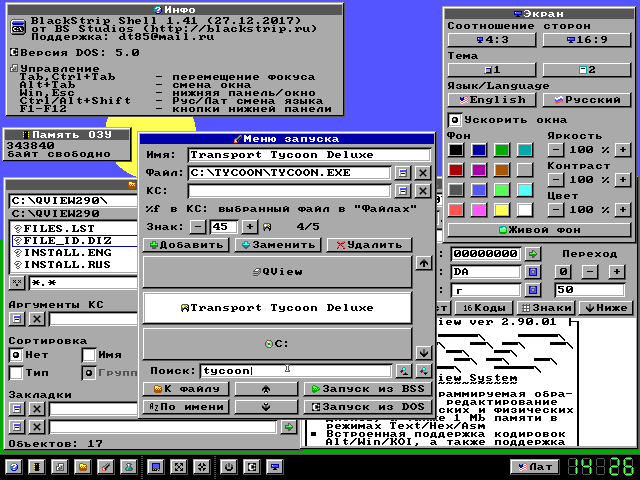Increase Контраст with plus button
Screen dimensions: 640x480
tap(623, 180)
